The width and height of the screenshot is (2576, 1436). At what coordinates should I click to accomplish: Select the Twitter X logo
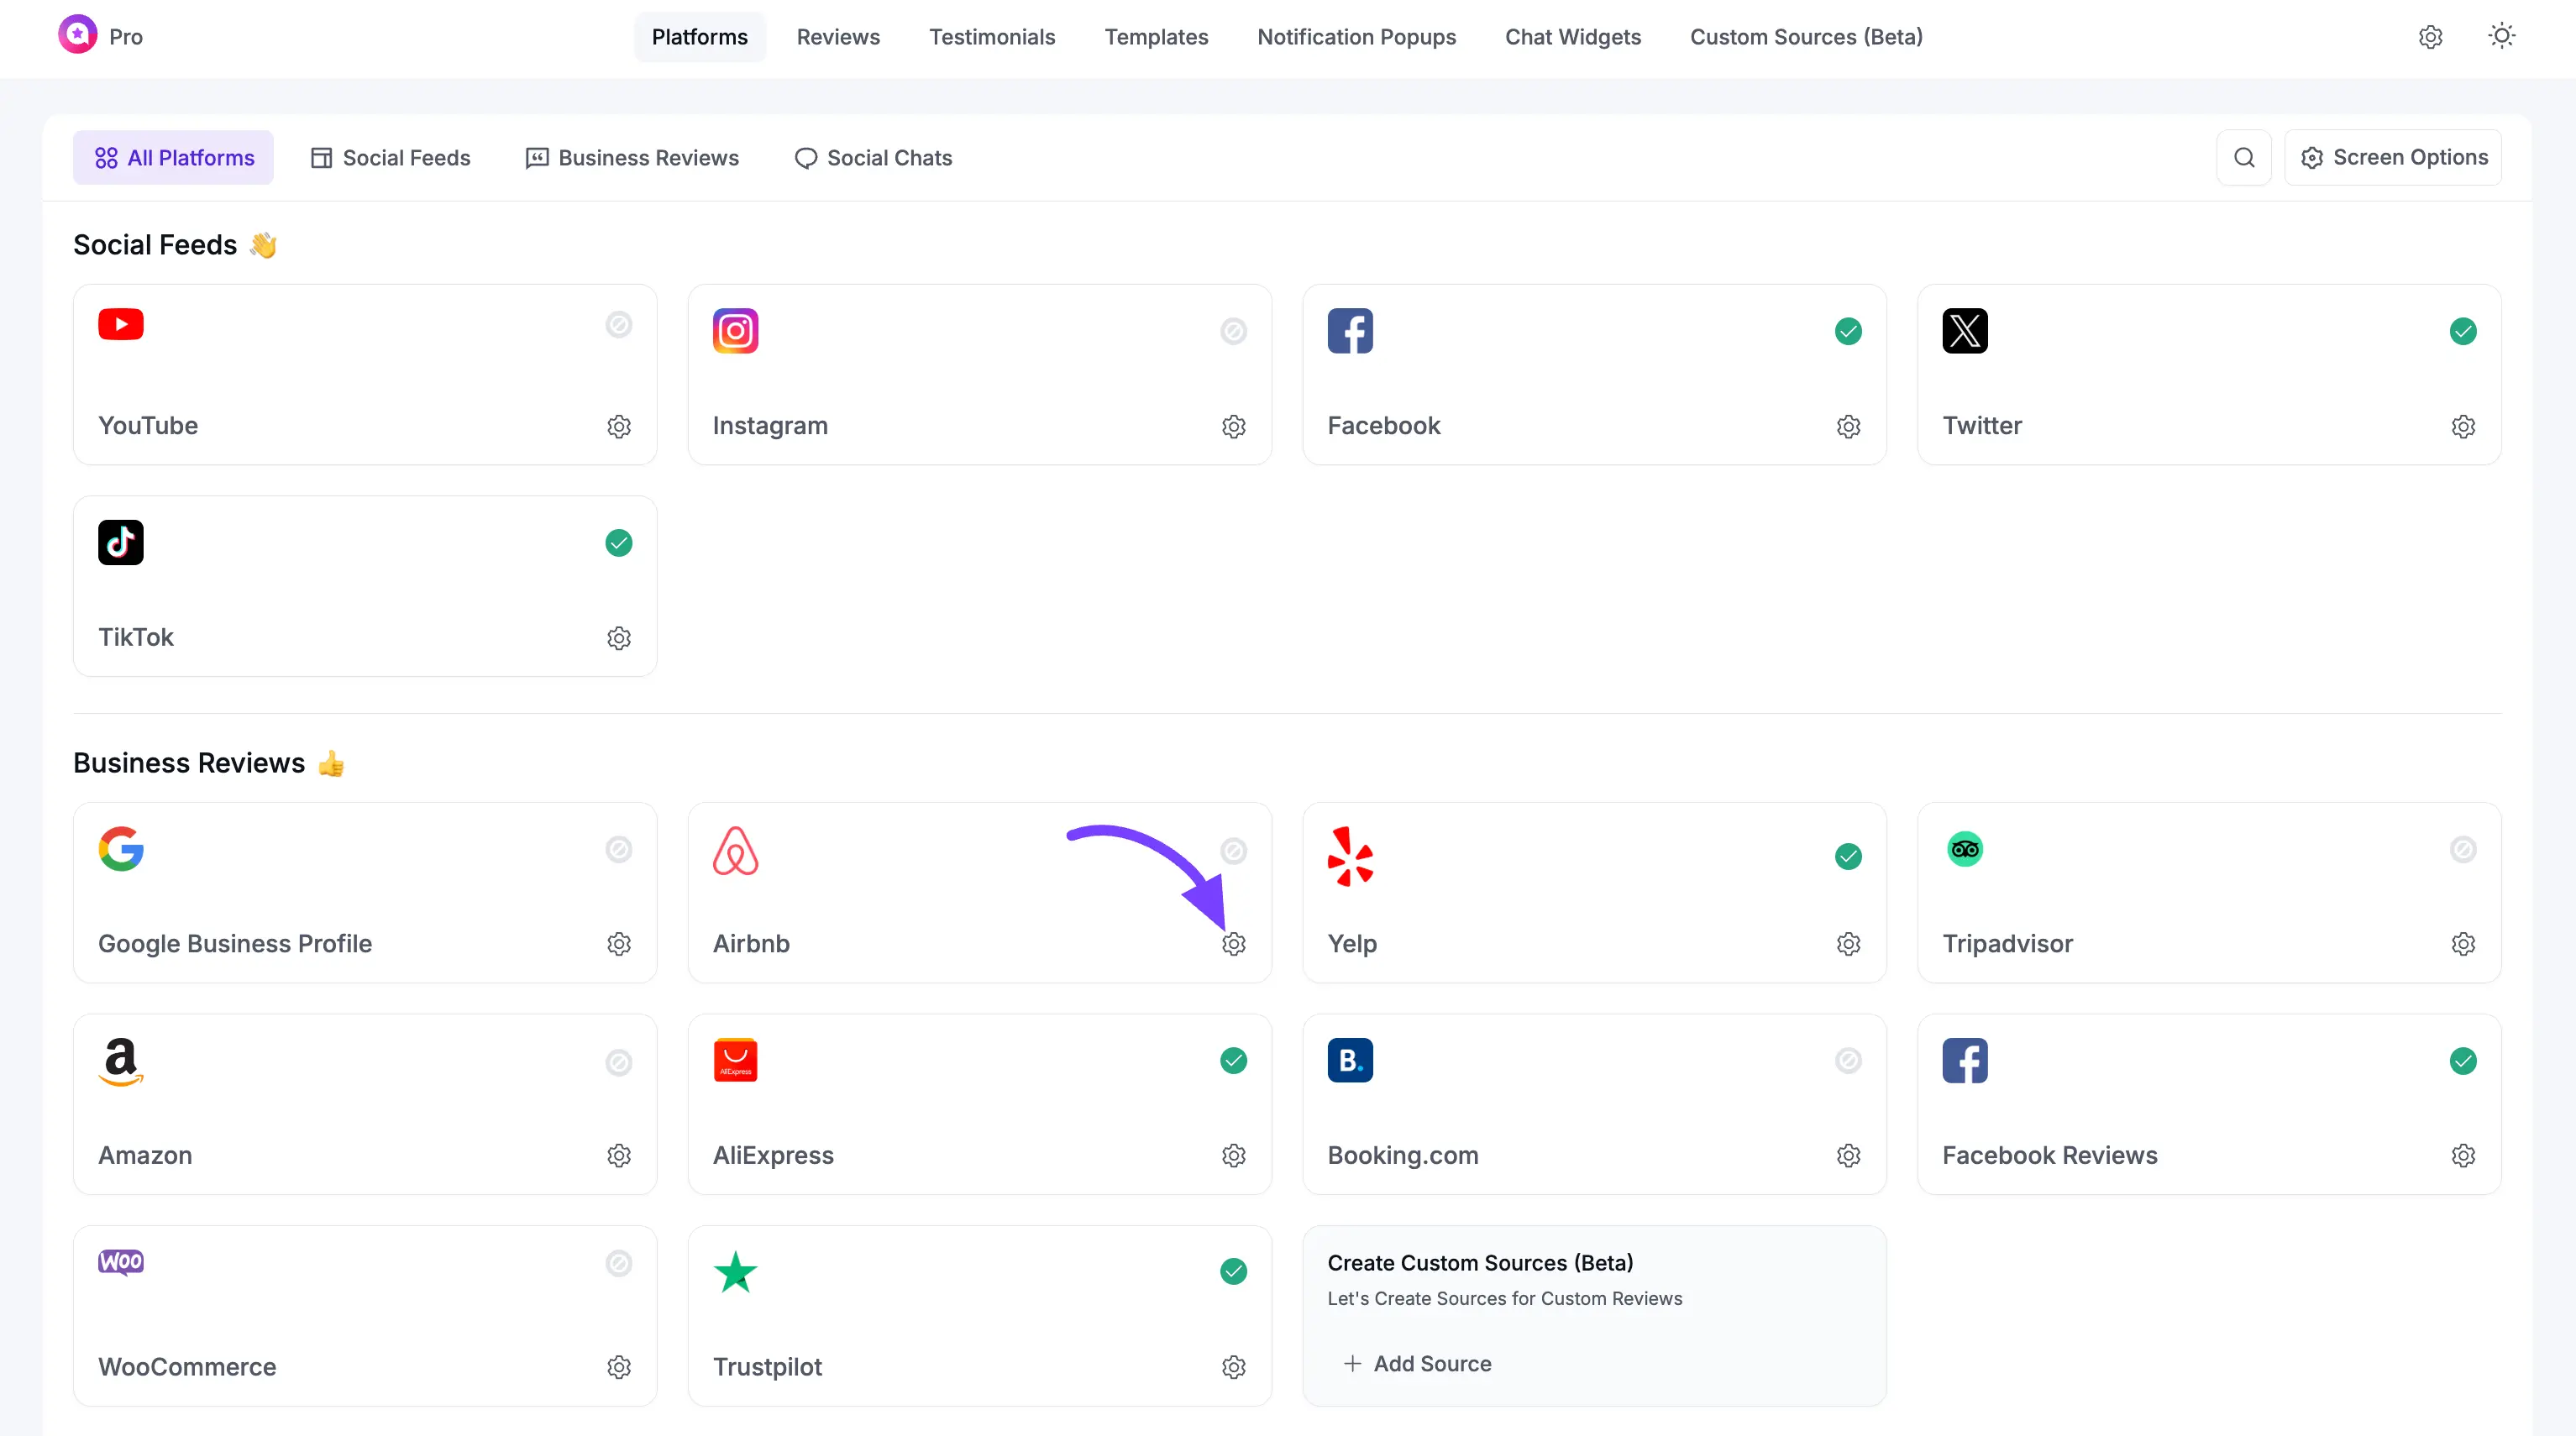click(x=1964, y=331)
